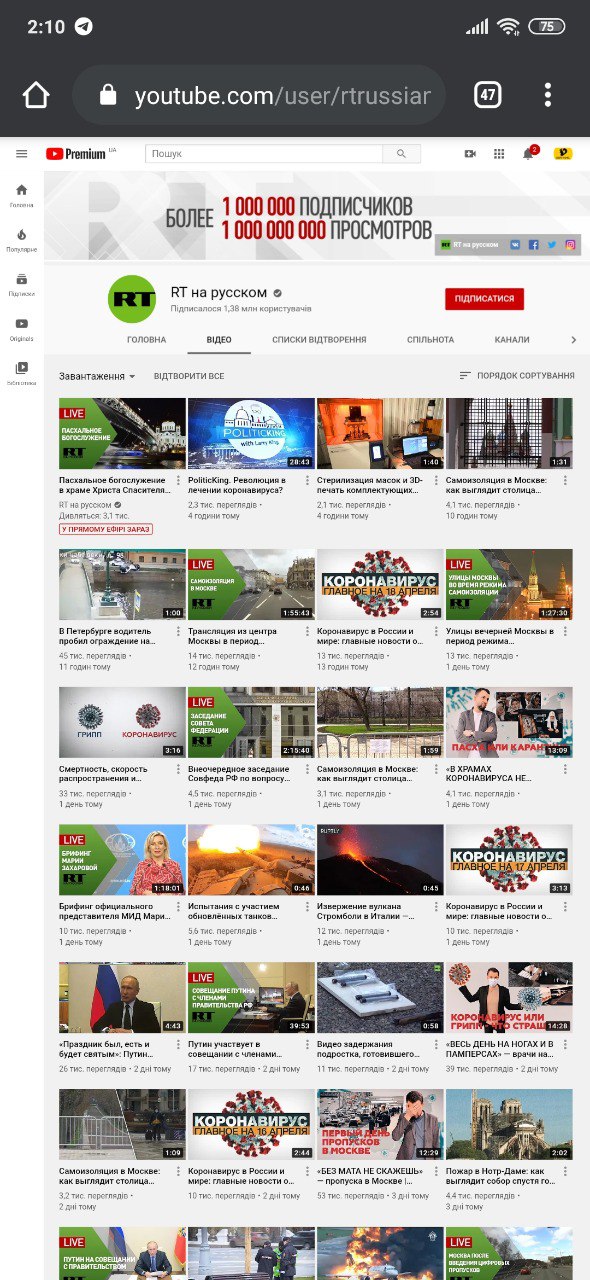
Task: Open the Совещание Путина 39:53 thumbnail
Action: 251,997
